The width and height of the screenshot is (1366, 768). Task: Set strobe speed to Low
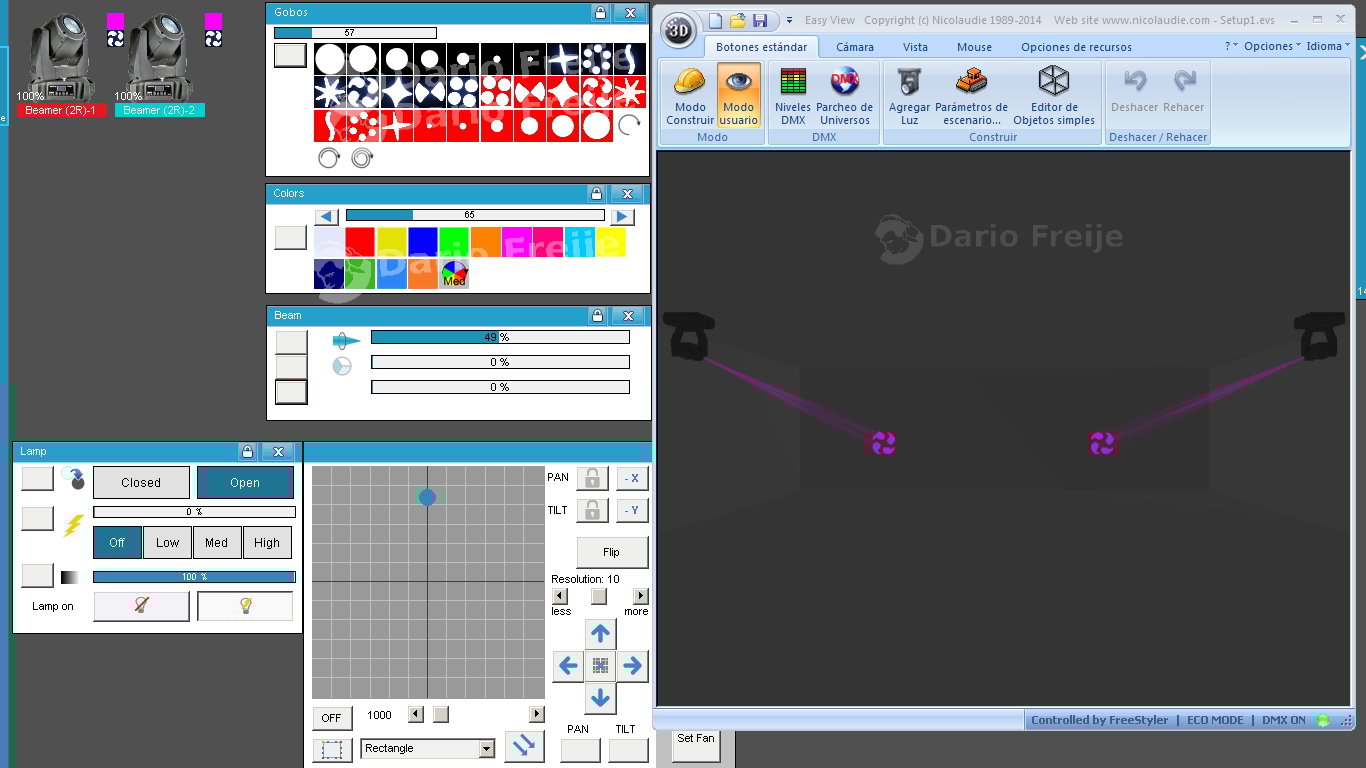pos(167,543)
